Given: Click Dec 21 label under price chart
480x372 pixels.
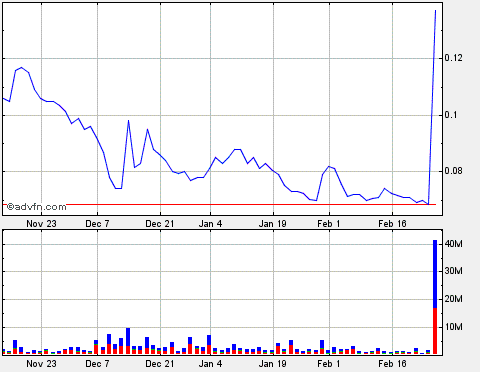Looking at the screenshot, I should pyautogui.click(x=160, y=224).
